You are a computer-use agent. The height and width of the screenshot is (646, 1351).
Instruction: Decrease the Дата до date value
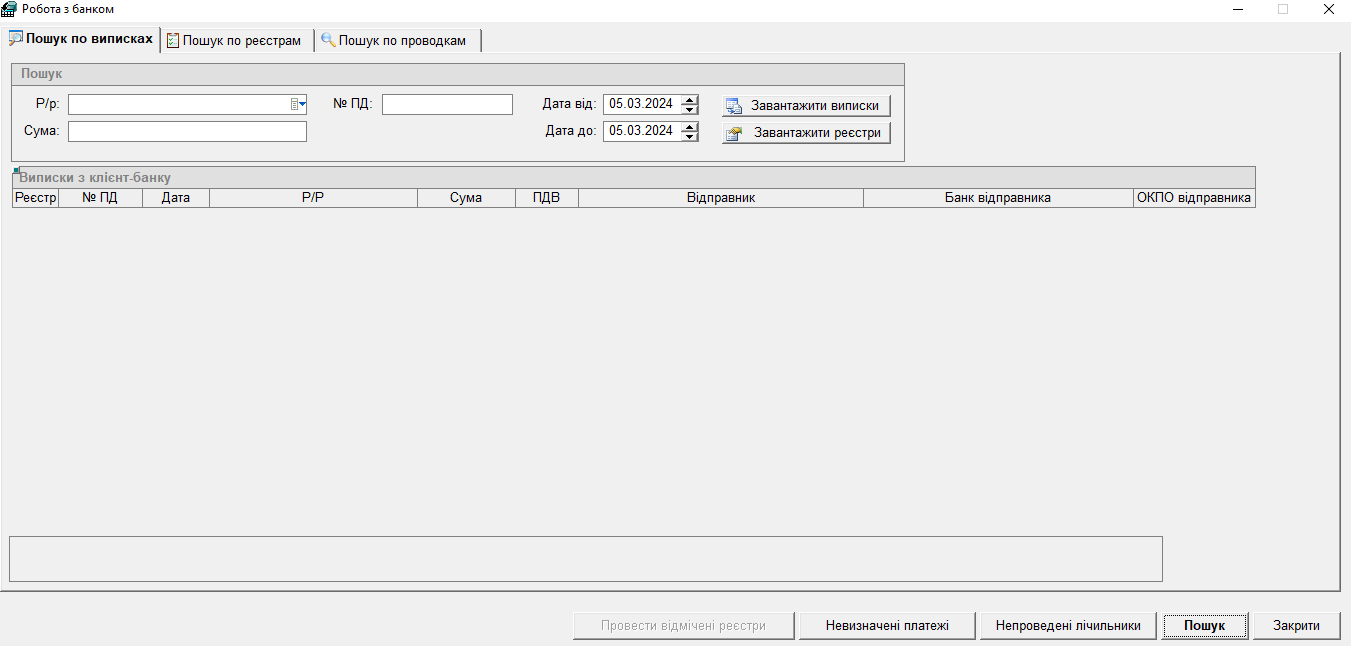(689, 136)
